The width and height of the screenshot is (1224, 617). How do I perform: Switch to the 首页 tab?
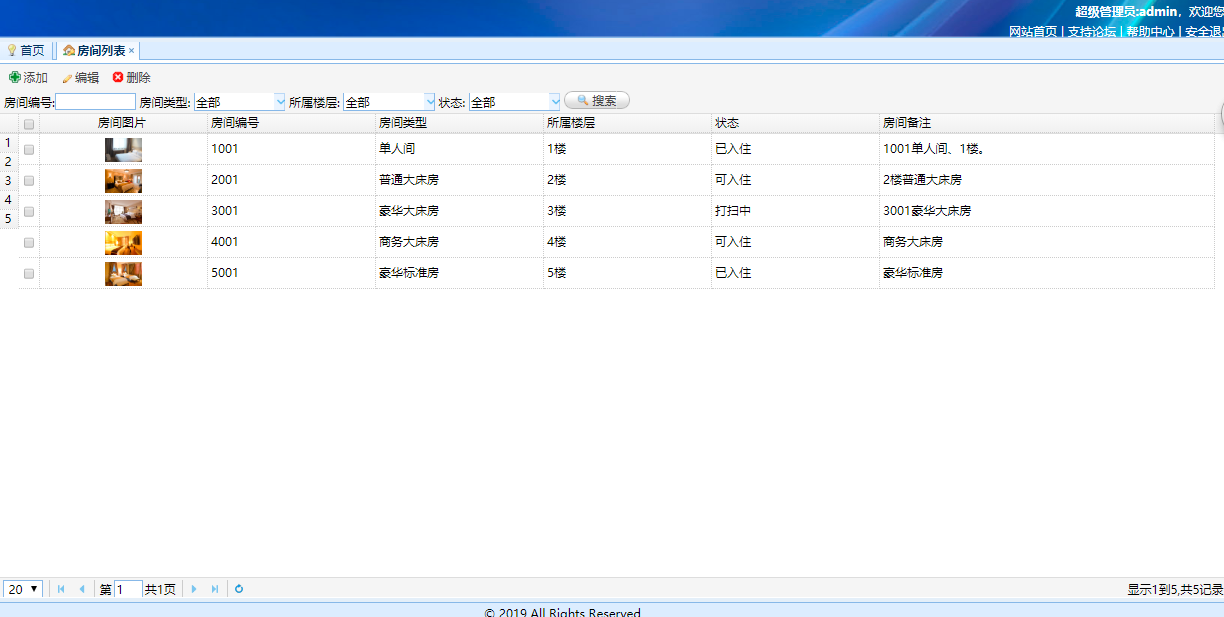pyautogui.click(x=26, y=50)
